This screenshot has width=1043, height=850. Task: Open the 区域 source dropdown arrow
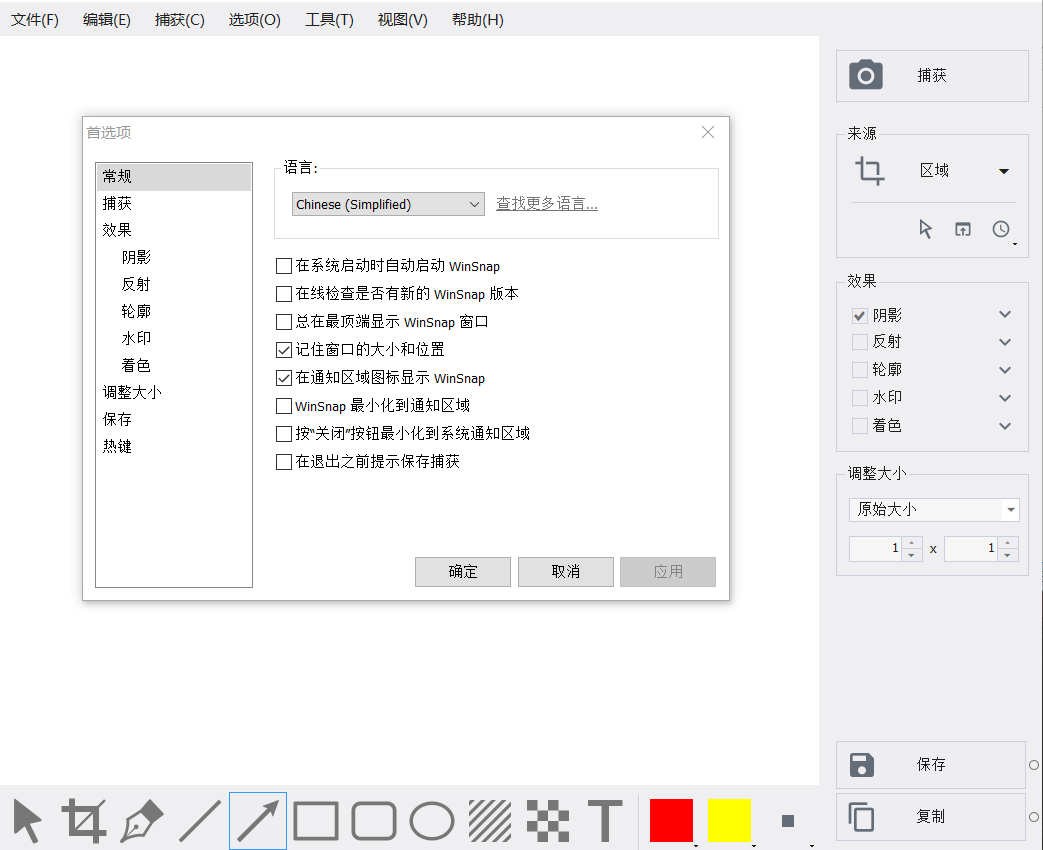(1004, 171)
